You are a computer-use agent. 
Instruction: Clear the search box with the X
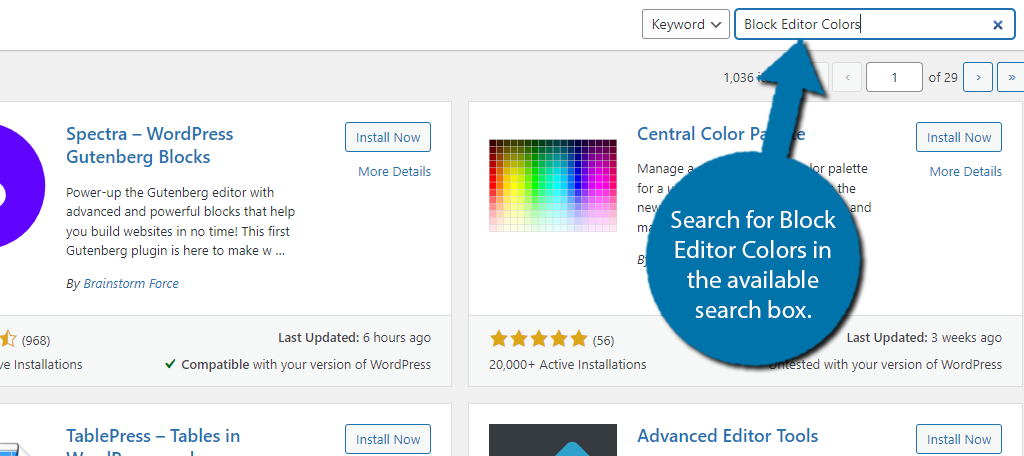point(997,25)
